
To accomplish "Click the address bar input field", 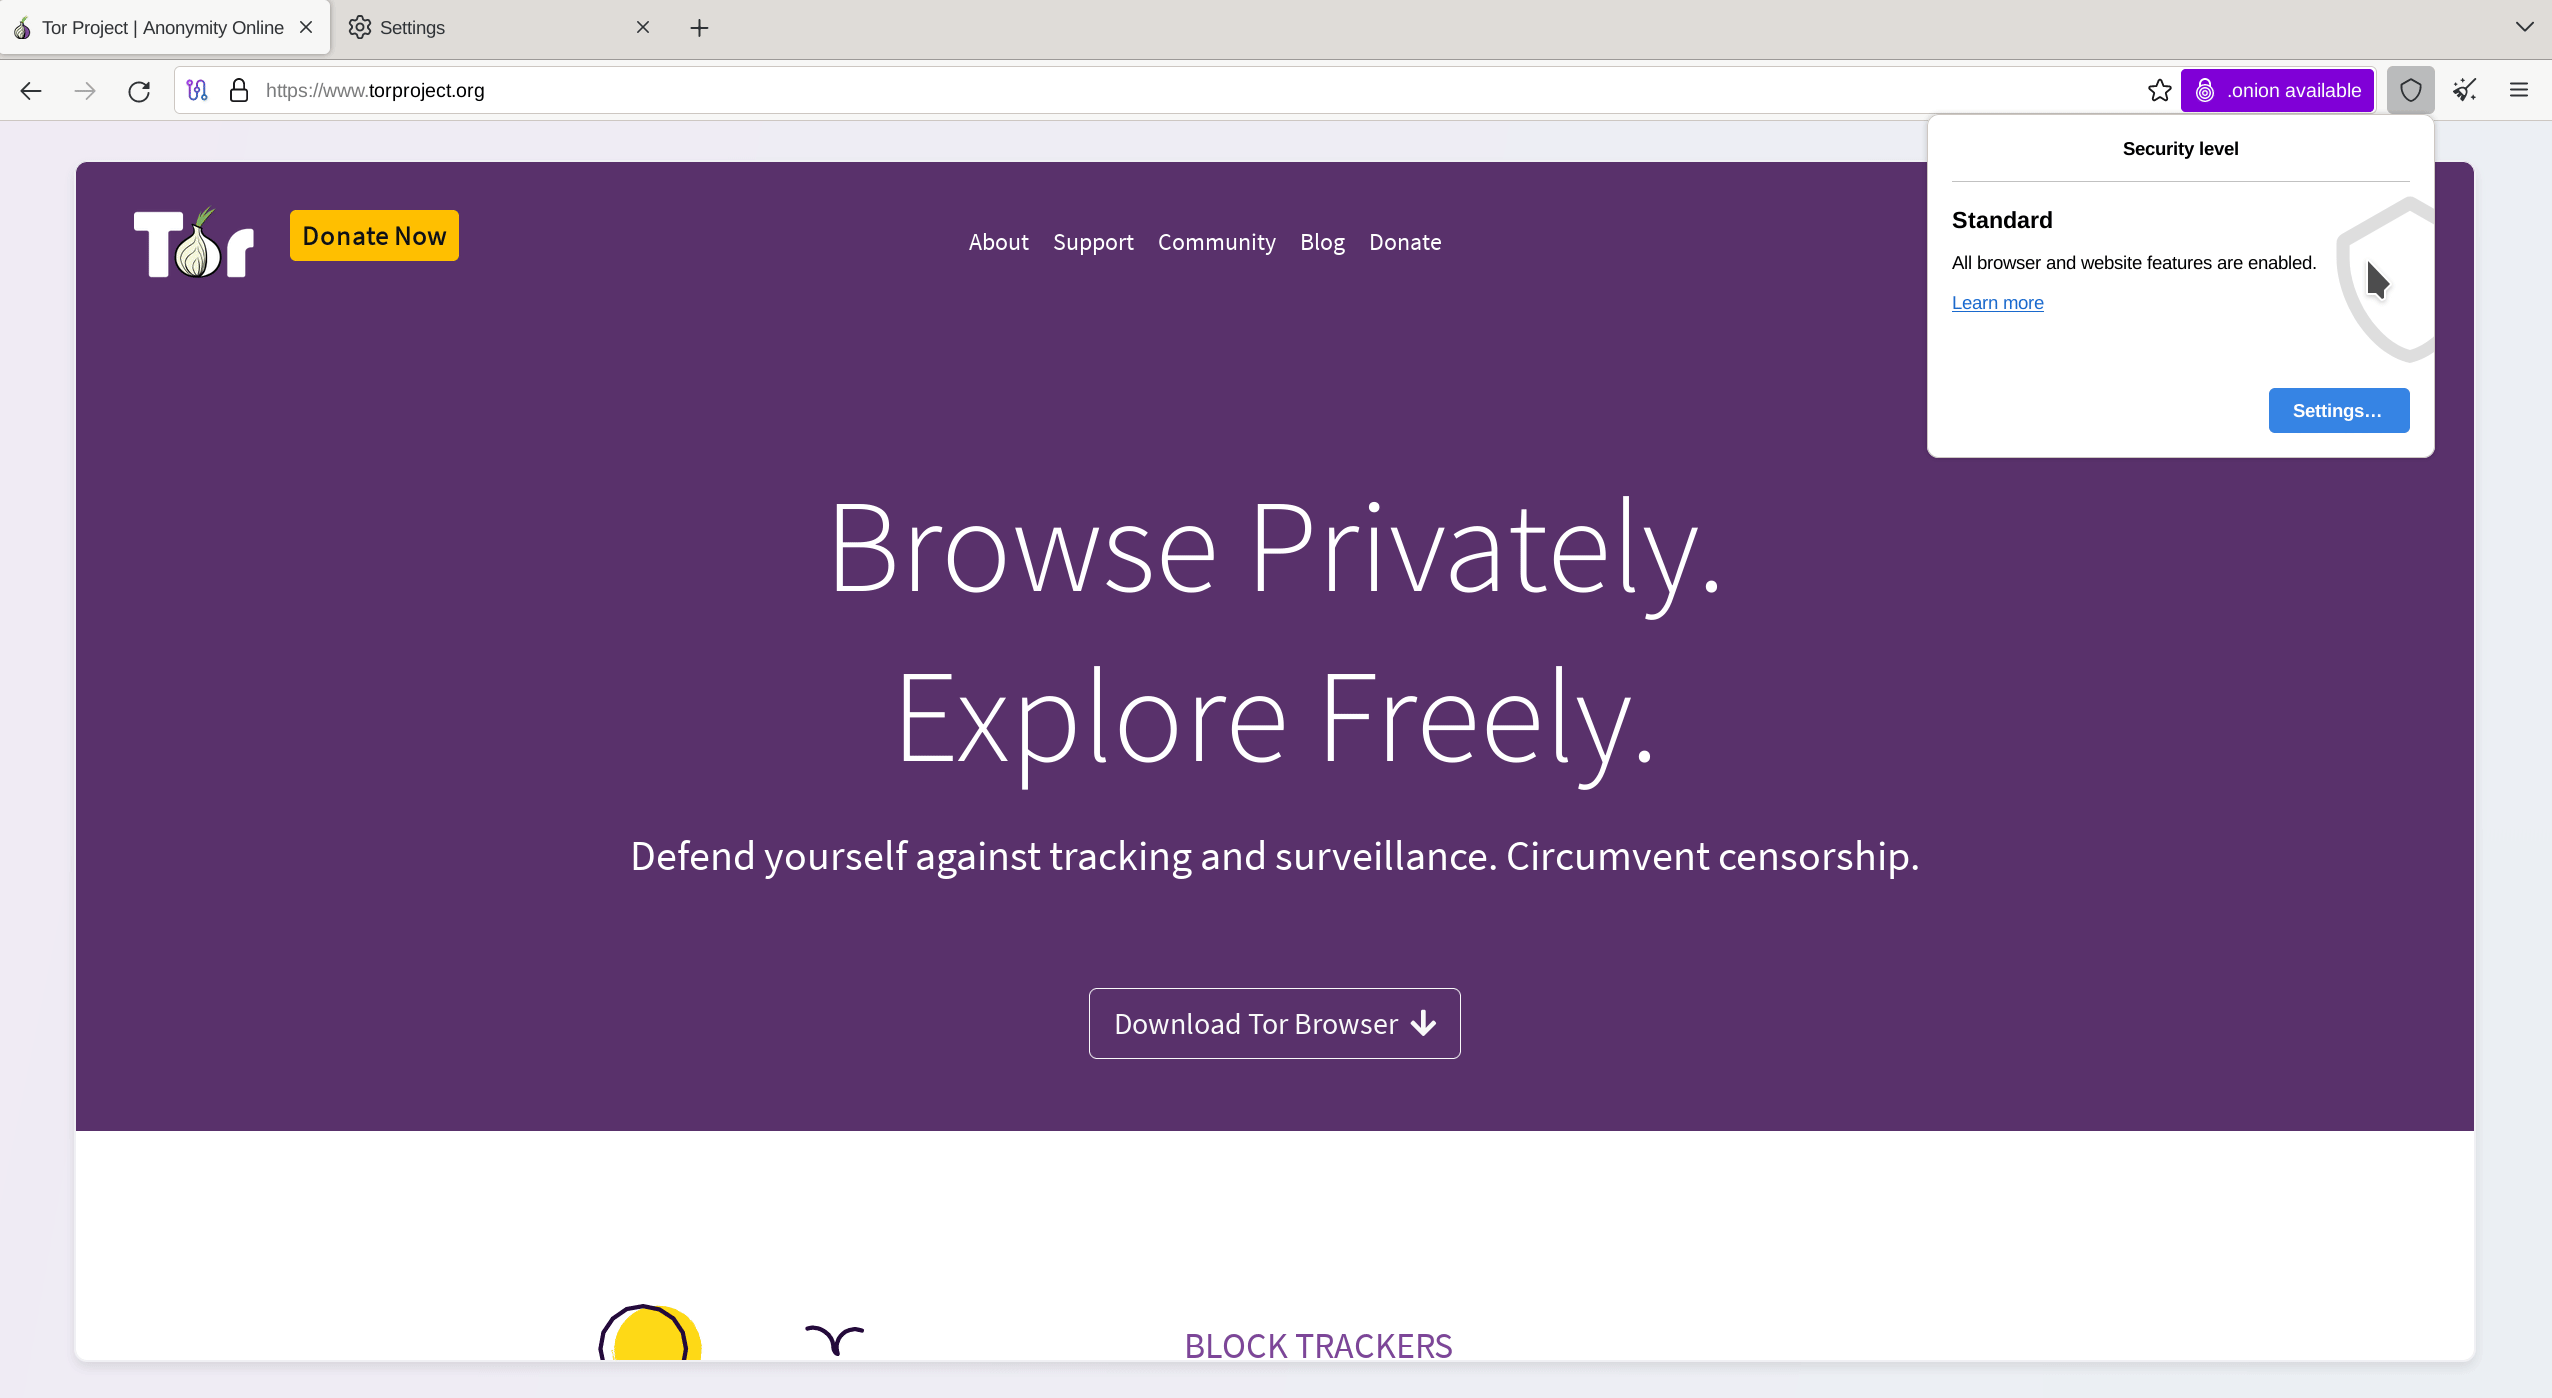I will pos(1194,90).
